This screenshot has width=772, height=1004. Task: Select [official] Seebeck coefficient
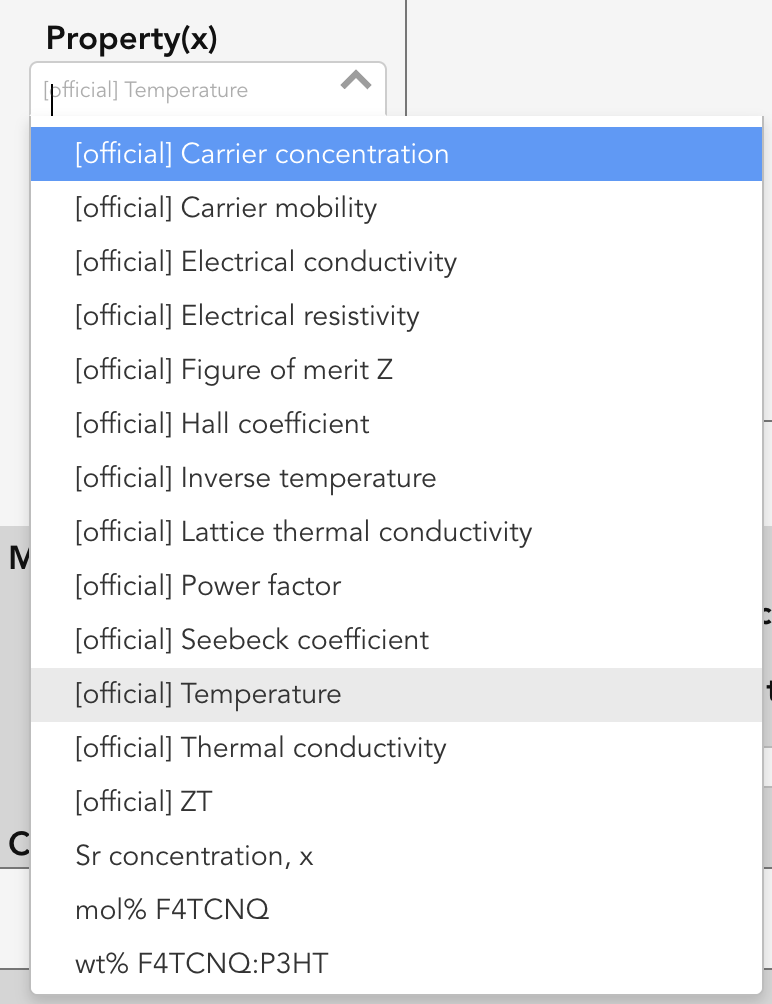[x=396, y=640]
